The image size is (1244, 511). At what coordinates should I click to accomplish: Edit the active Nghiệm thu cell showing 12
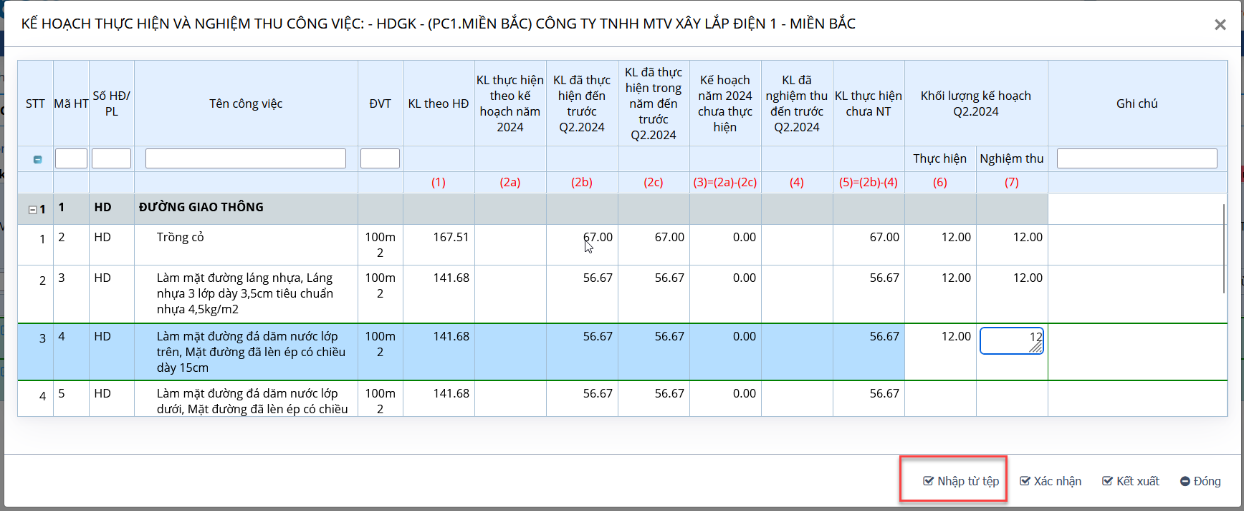click(1011, 341)
